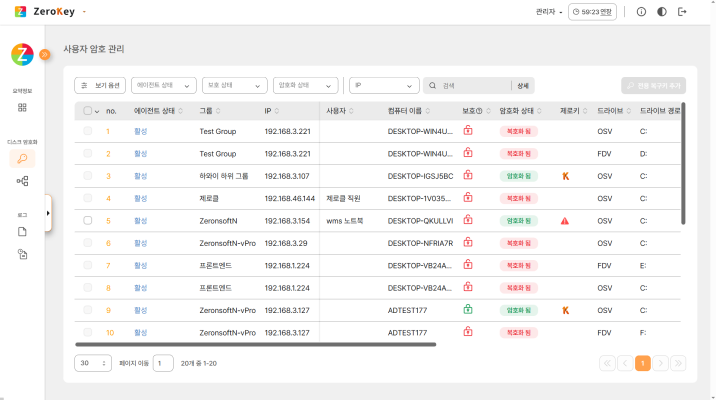Click the info icon in top bar
716x400 pixels.
point(641,12)
